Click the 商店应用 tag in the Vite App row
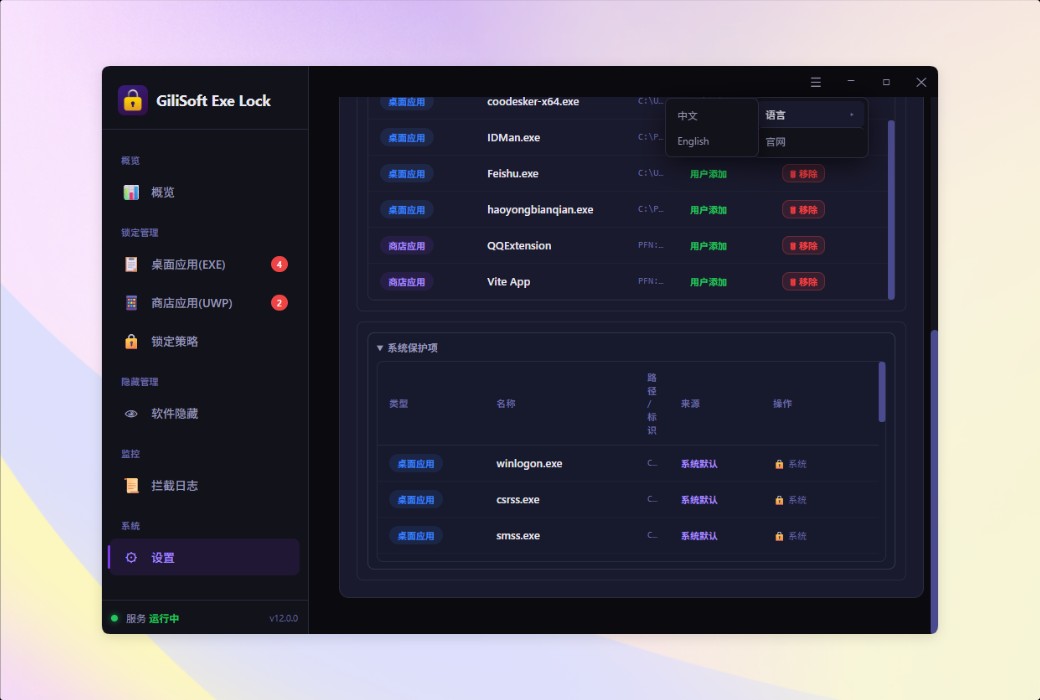 (x=407, y=282)
